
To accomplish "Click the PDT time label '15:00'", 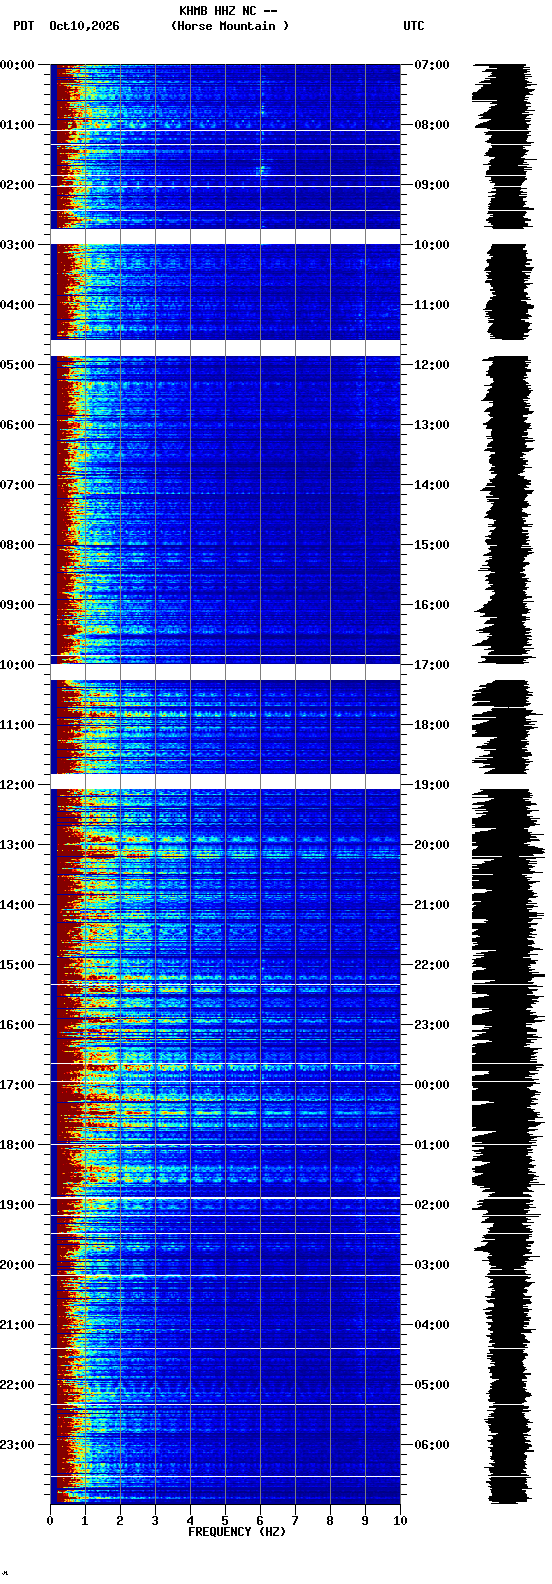I will 18,965.
